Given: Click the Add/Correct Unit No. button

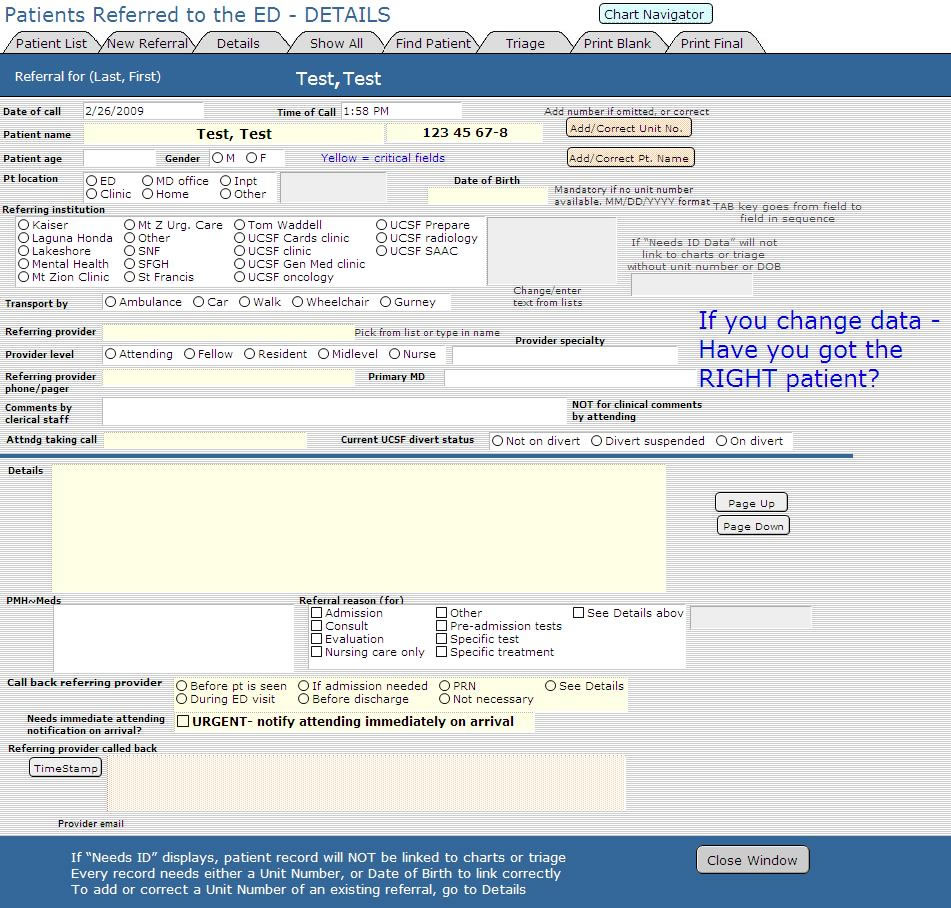Looking at the screenshot, I should point(629,128).
